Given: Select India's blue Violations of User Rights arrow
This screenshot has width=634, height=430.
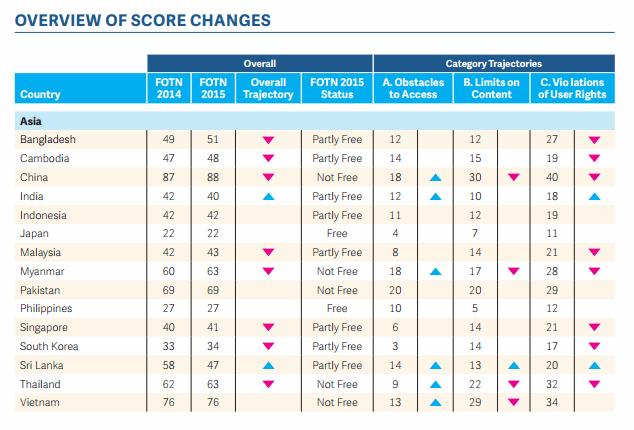Looking at the screenshot, I should (593, 197).
